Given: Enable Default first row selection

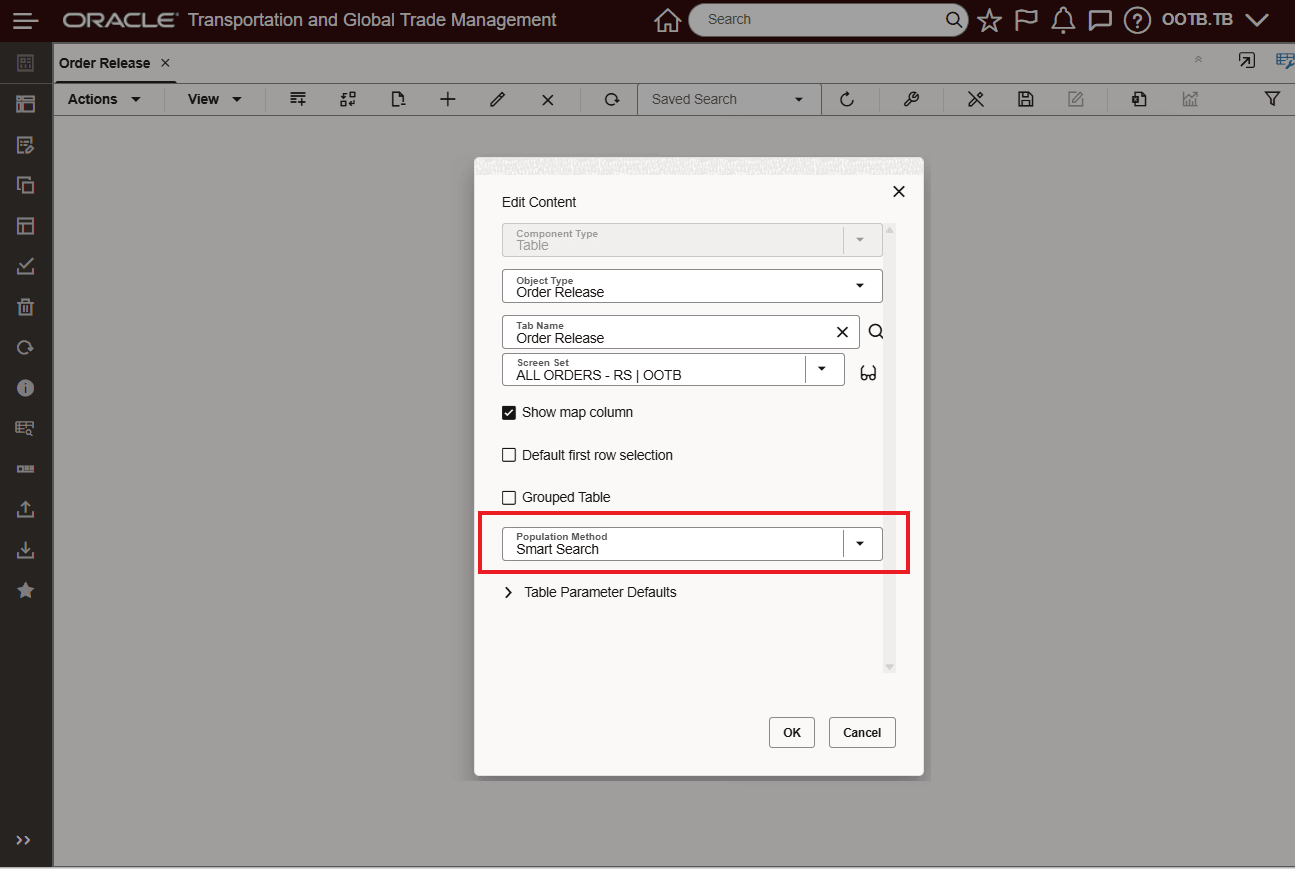Looking at the screenshot, I should (x=509, y=455).
